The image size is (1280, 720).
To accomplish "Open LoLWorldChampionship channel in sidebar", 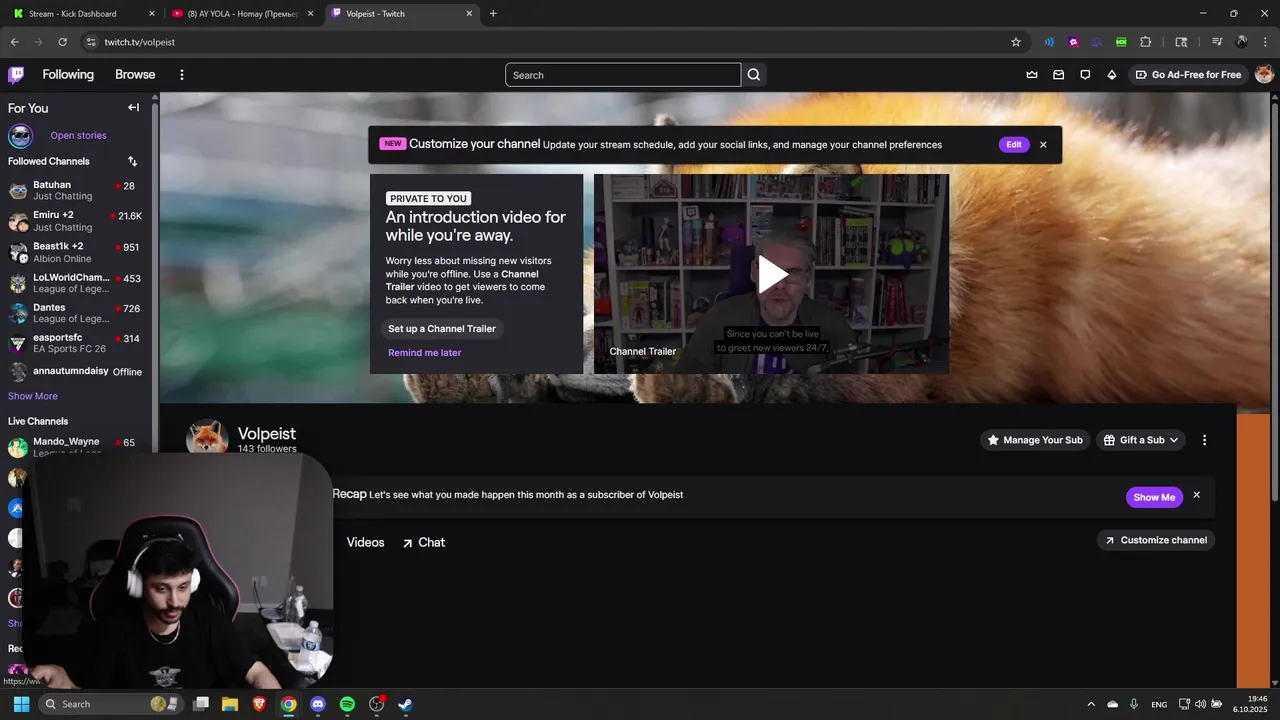I will pyautogui.click(x=76, y=283).
